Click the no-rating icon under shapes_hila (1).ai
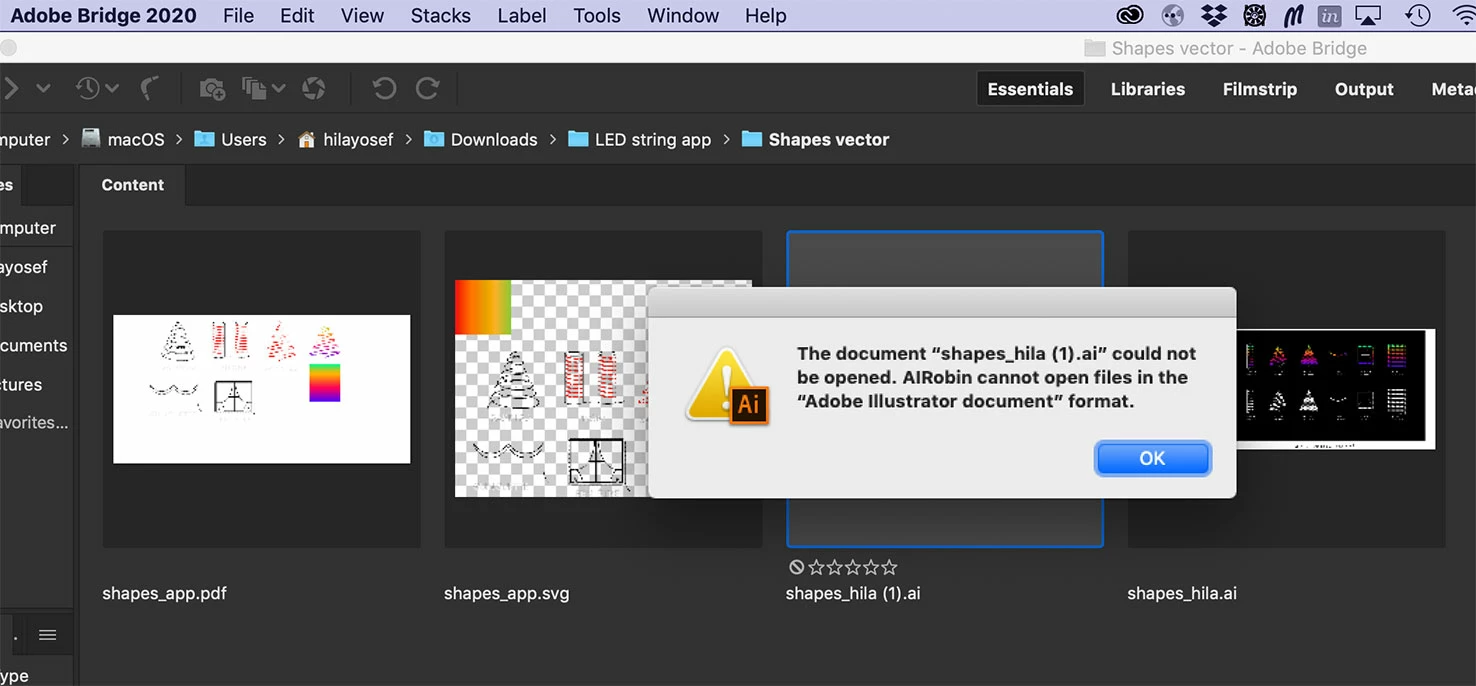Viewport: 1476px width, 686px height. tap(796, 567)
